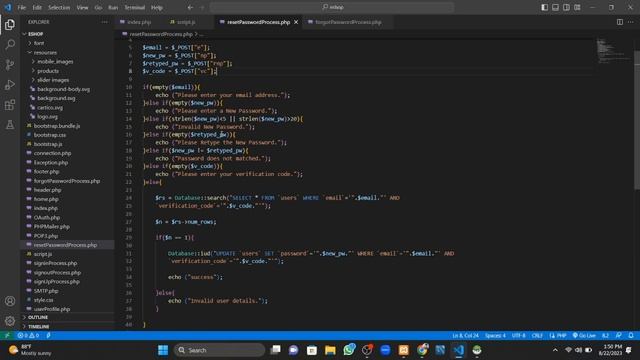Viewport: 640px width, 360px height.
Task: Click the taskbar Search box
Action: click(219, 350)
